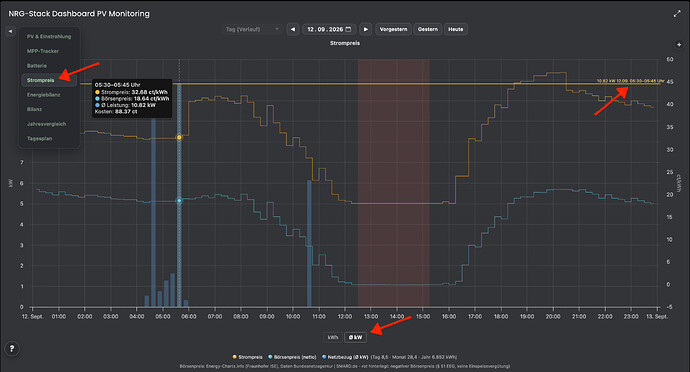The height and width of the screenshot is (372, 690).
Task: Click the NRG-Stack Dashboard PV Monitoring title
Action: [x=79, y=14]
